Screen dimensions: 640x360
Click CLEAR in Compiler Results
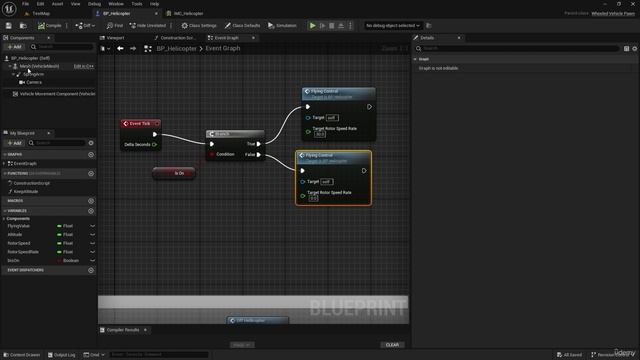(x=392, y=345)
